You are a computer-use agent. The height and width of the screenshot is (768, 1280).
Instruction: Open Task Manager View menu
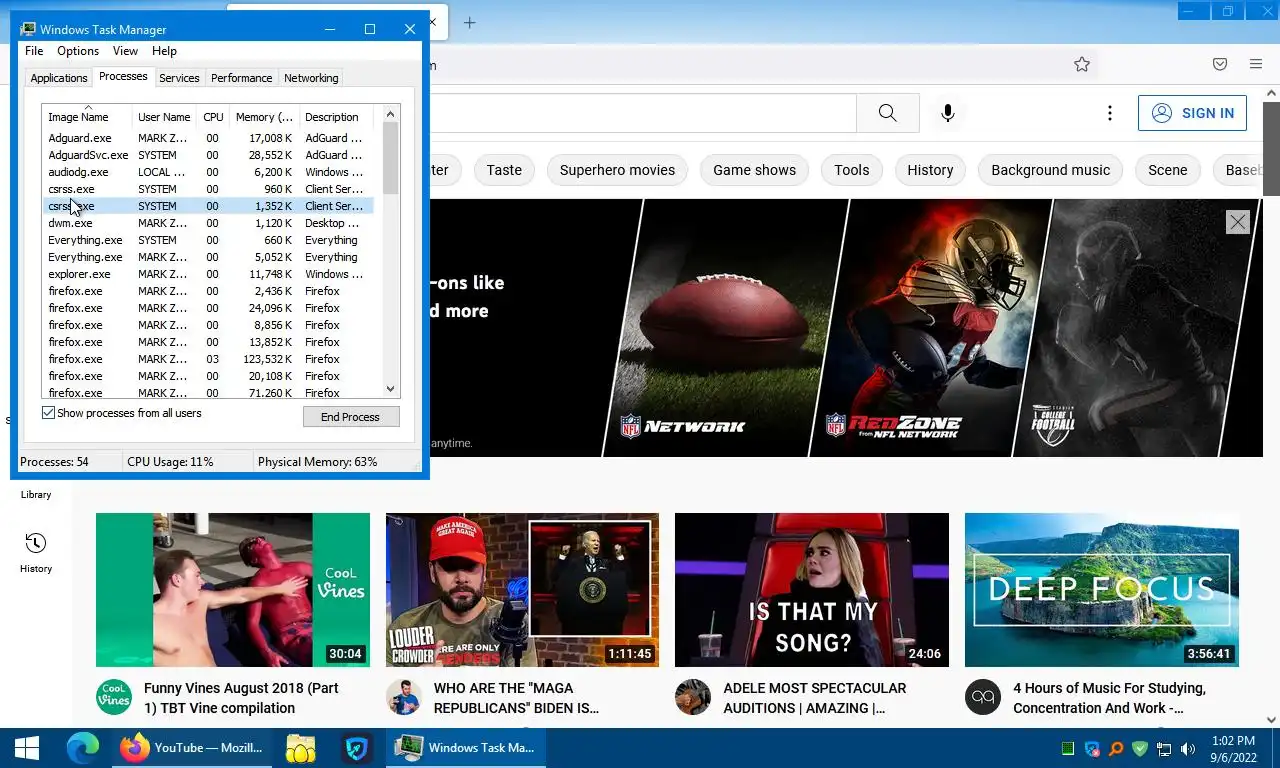125,51
